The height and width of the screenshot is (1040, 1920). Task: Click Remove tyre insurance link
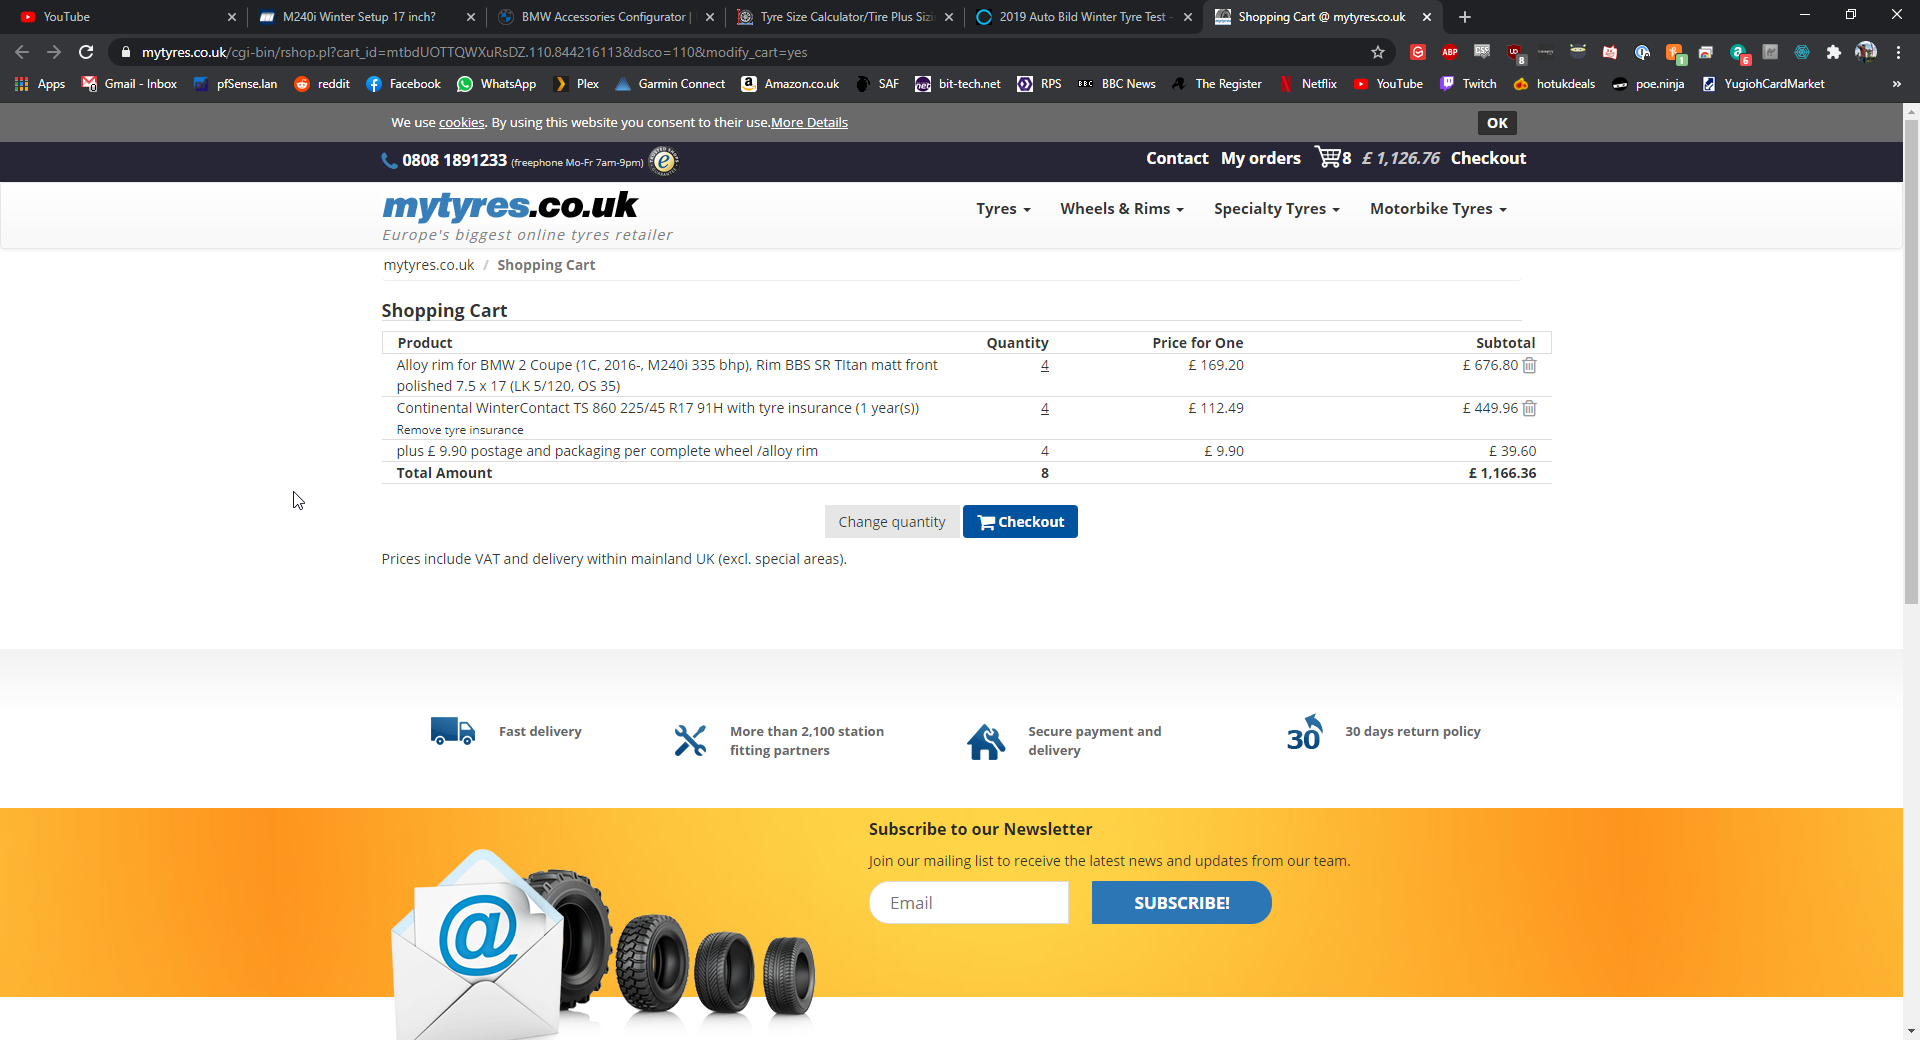[459, 430]
